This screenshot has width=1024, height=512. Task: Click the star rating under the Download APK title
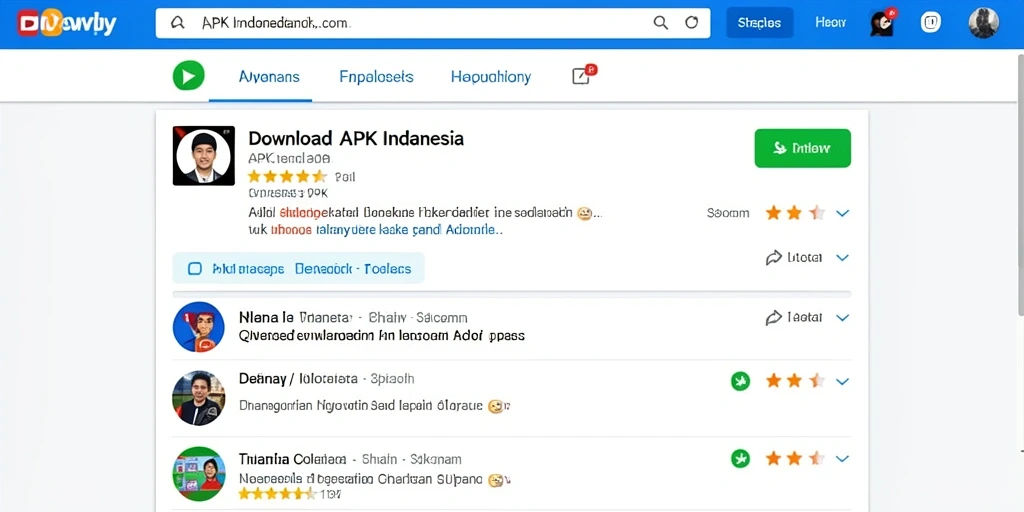tap(287, 176)
